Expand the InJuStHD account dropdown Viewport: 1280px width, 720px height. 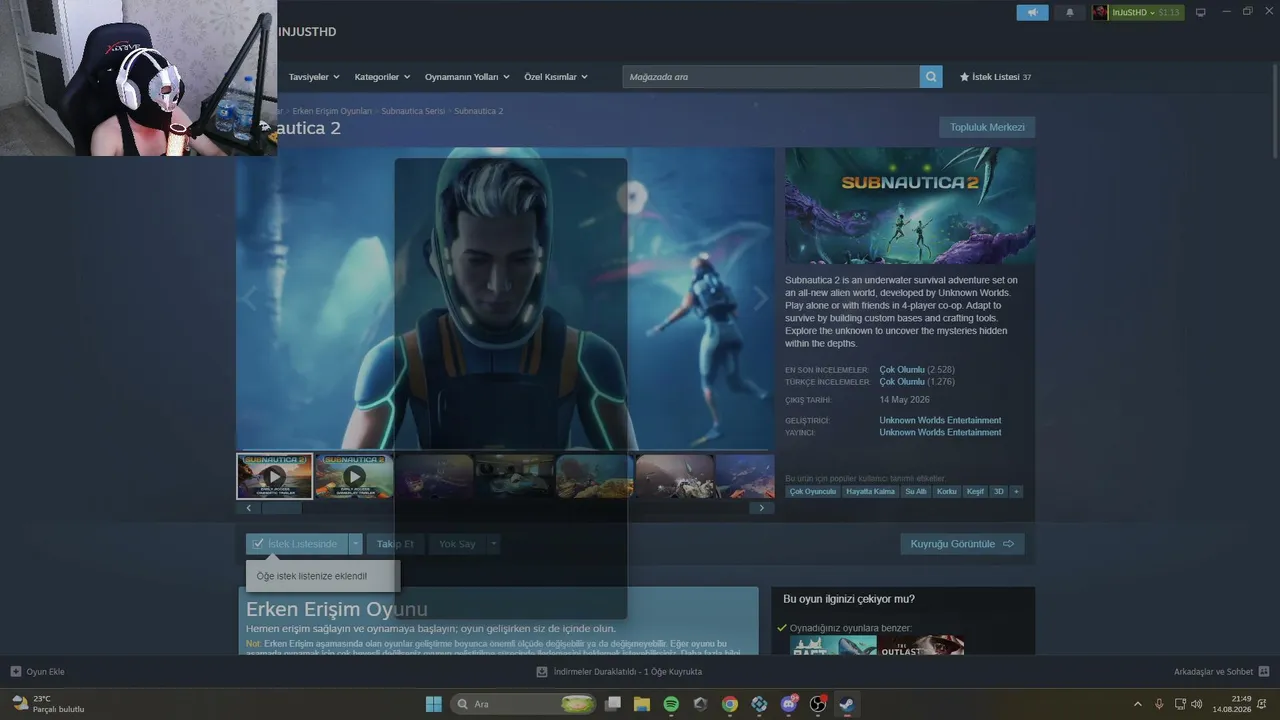[1151, 13]
